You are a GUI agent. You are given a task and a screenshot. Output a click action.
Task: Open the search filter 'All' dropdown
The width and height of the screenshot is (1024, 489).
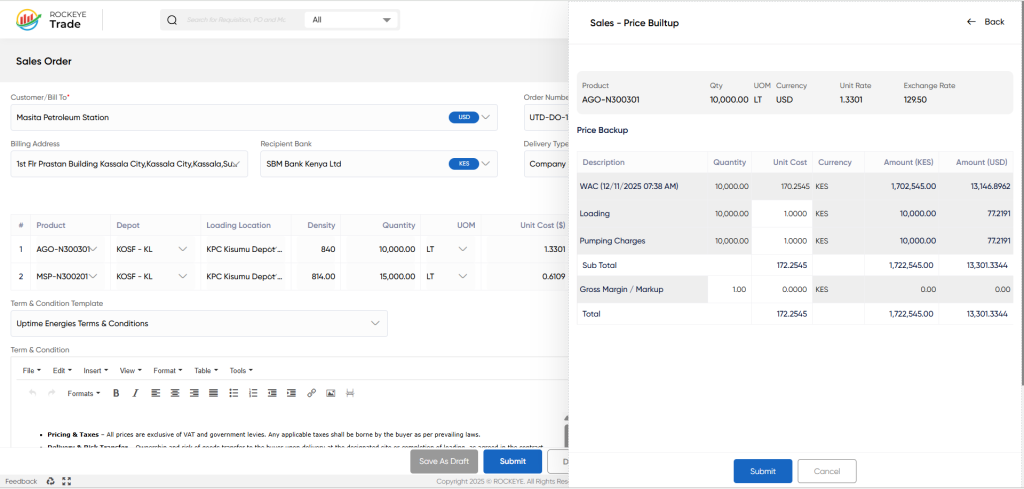click(x=351, y=20)
